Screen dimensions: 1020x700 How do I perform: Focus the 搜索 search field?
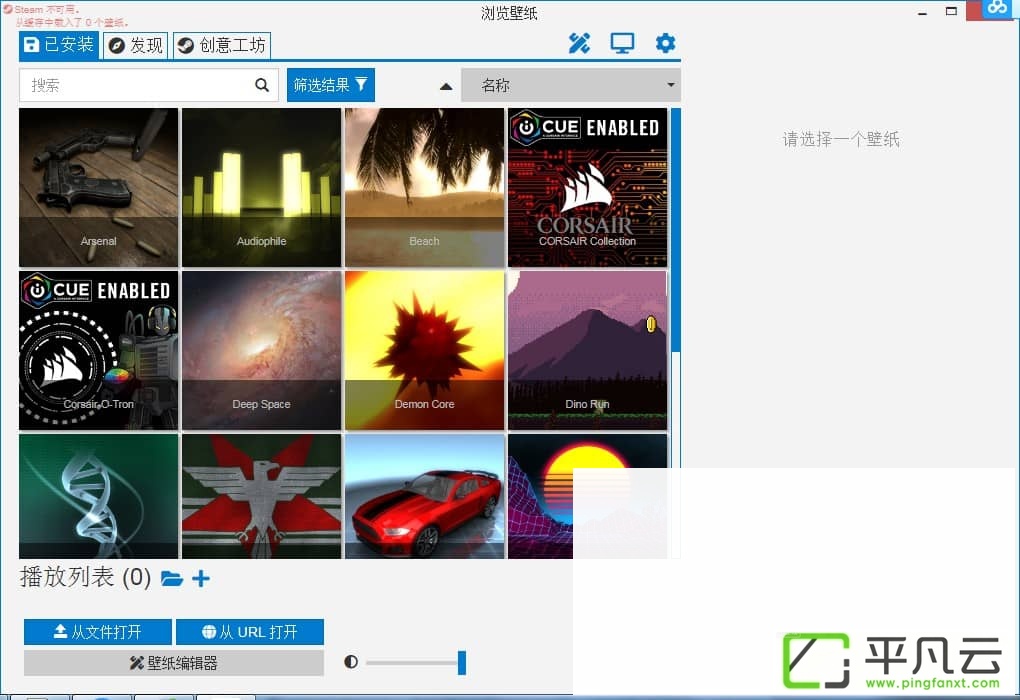pyautogui.click(x=149, y=85)
